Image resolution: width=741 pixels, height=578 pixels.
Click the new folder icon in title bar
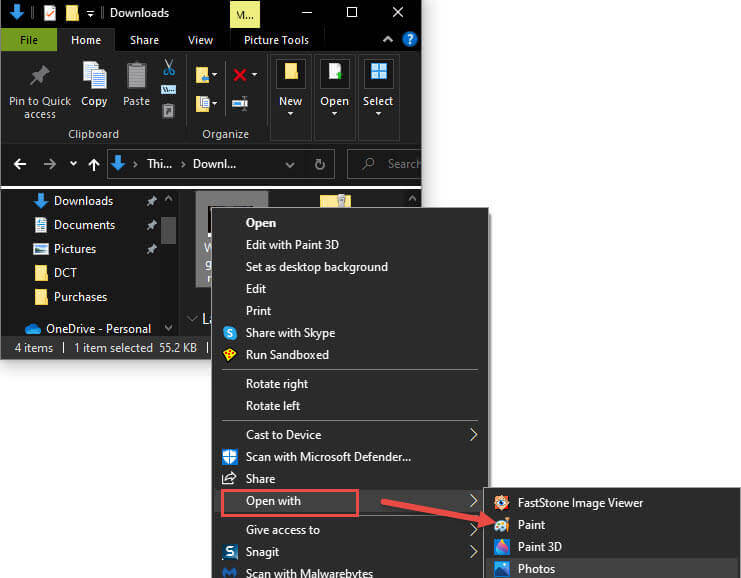[x=72, y=13]
